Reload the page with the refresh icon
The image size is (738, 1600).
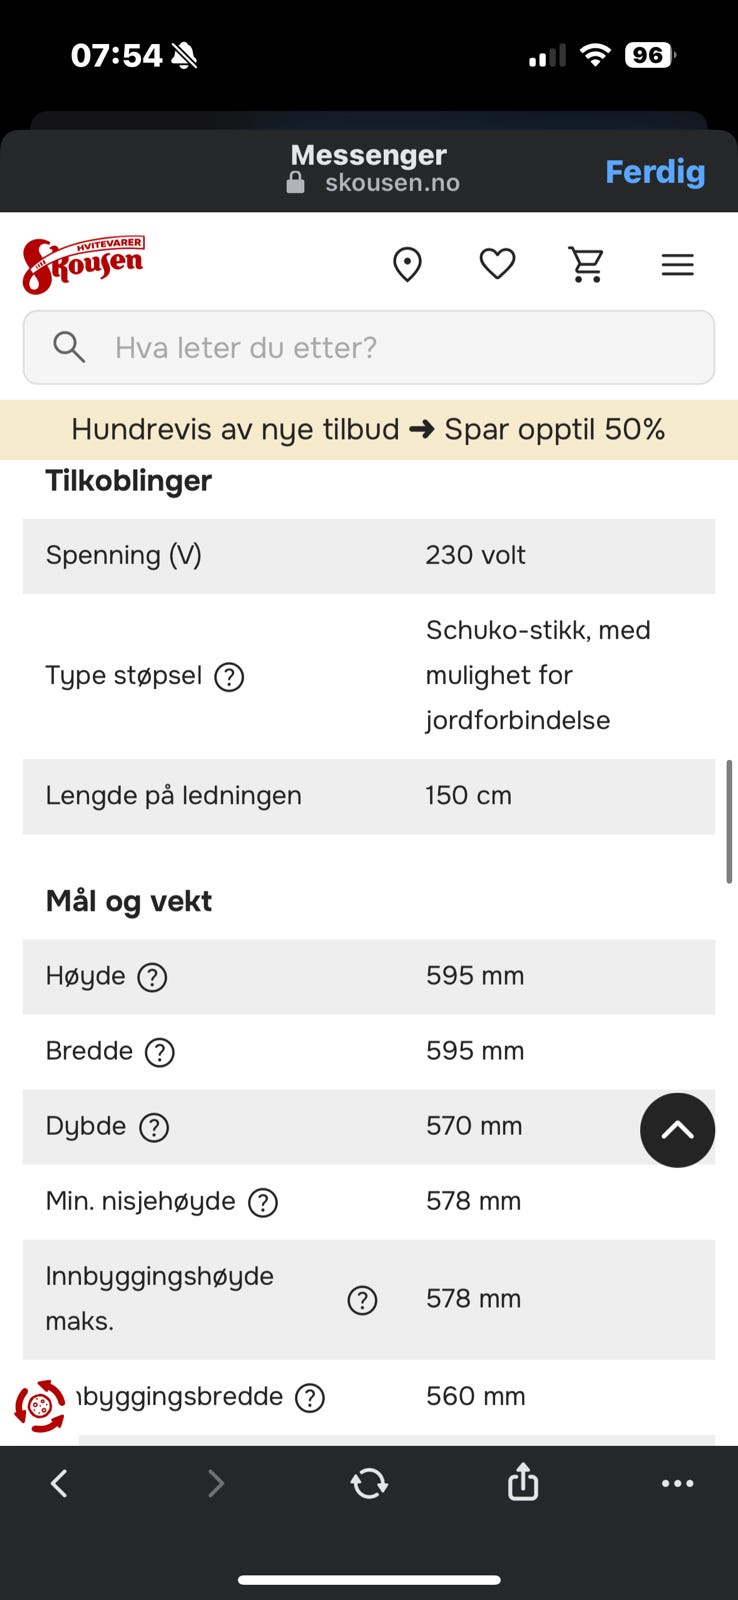369,1483
